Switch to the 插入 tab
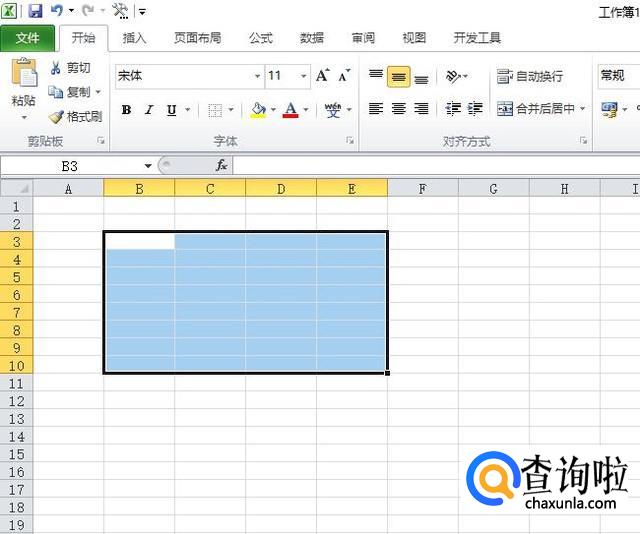 coord(134,38)
